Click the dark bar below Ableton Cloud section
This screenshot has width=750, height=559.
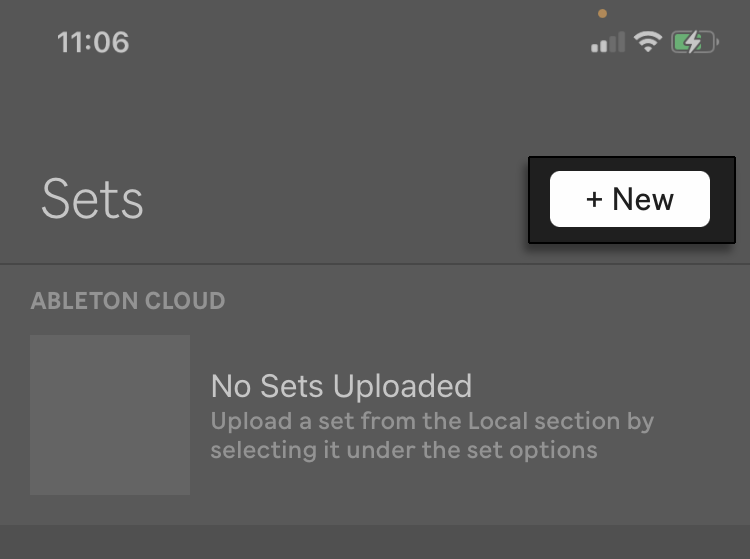[375, 542]
